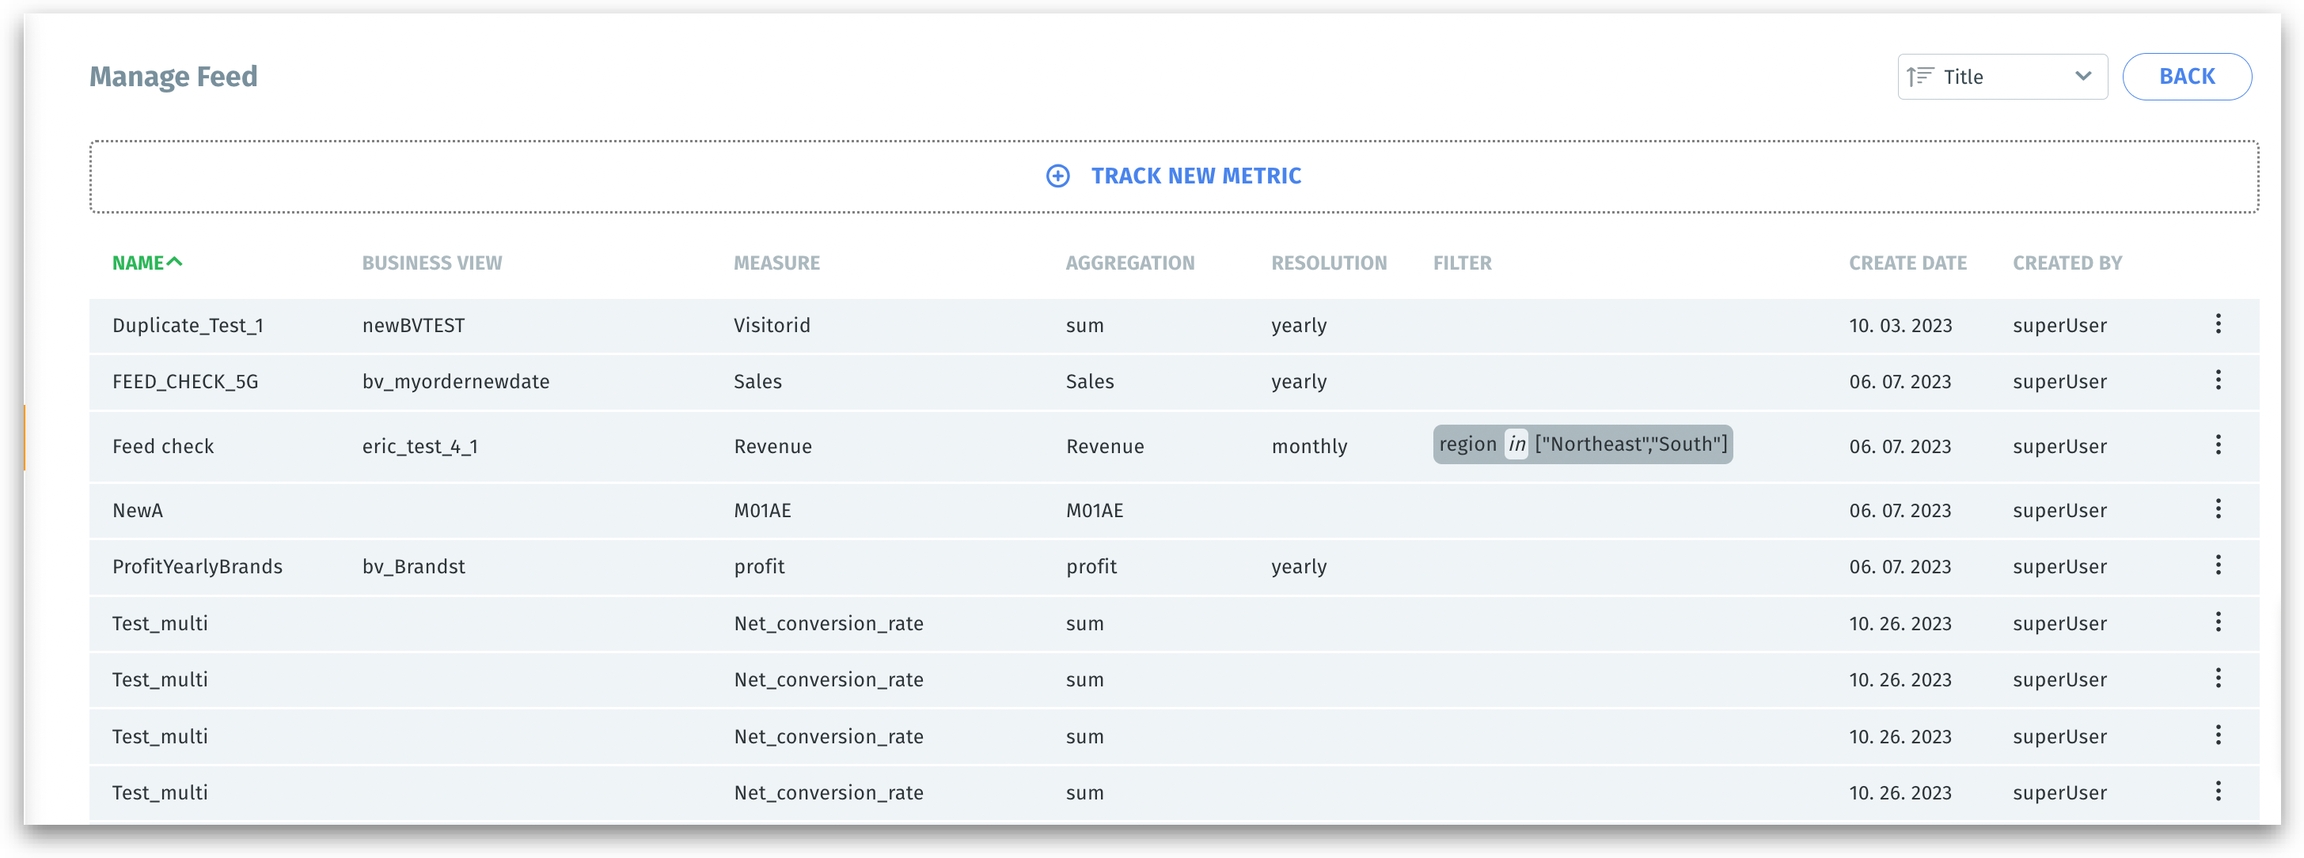Screen dimensions: 2304x858
Task: Select the ProfitYearlyBrands feed name
Action: click(197, 566)
